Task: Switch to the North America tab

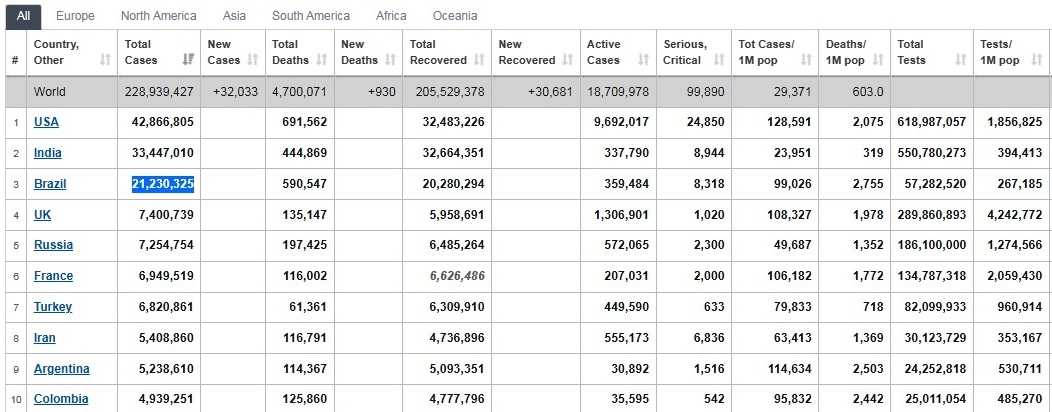Action: tap(158, 15)
